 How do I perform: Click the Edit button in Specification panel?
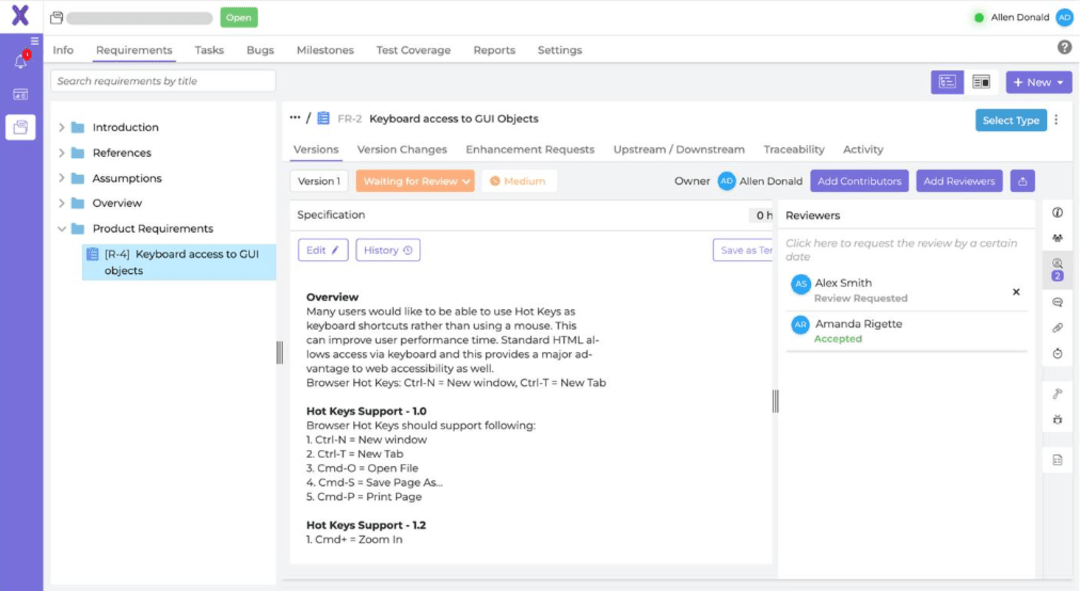pyautogui.click(x=322, y=249)
